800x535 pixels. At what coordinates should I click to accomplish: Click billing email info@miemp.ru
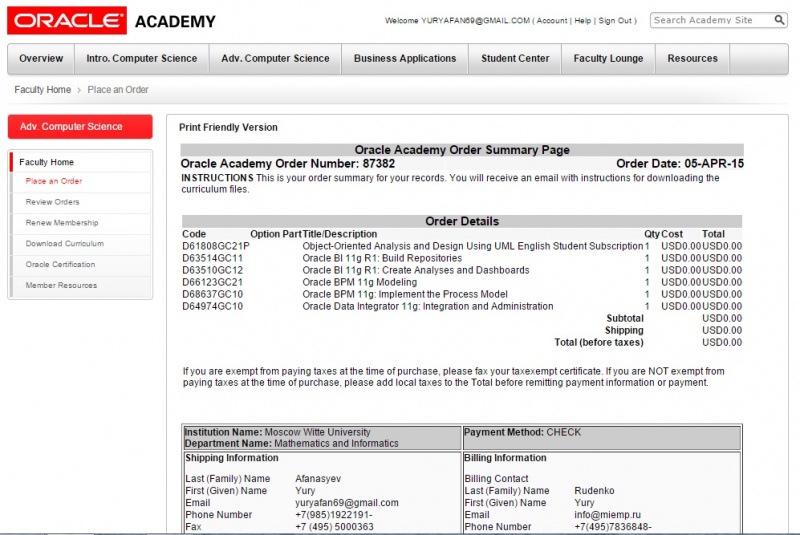pos(607,515)
